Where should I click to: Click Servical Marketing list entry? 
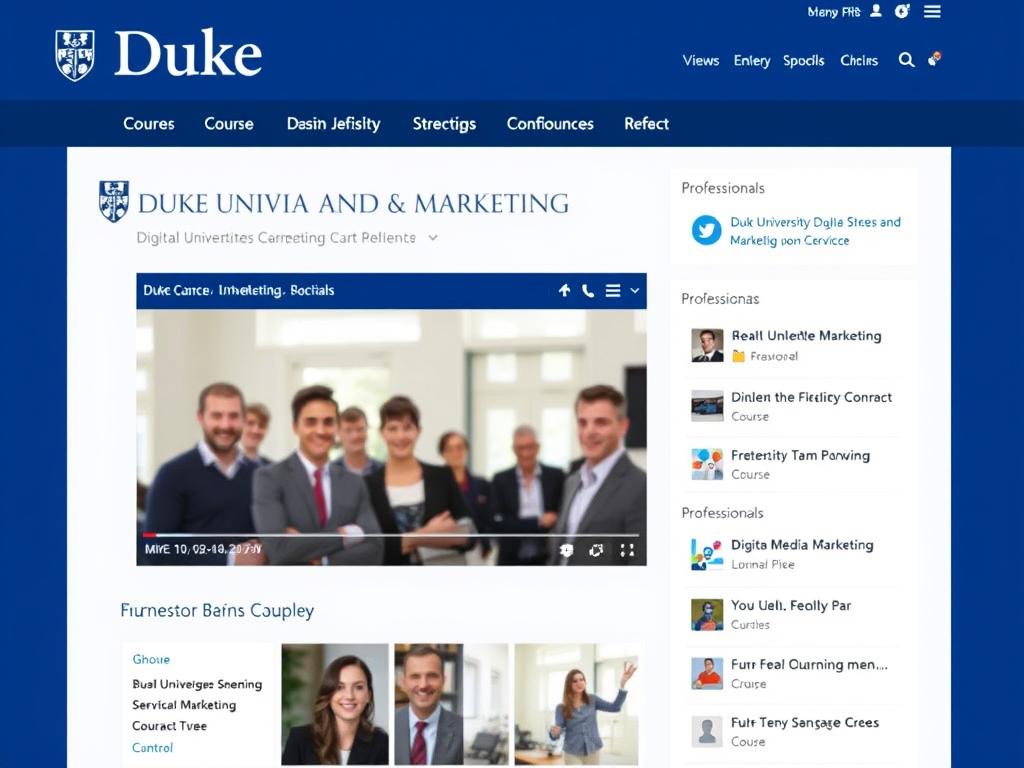tap(184, 705)
